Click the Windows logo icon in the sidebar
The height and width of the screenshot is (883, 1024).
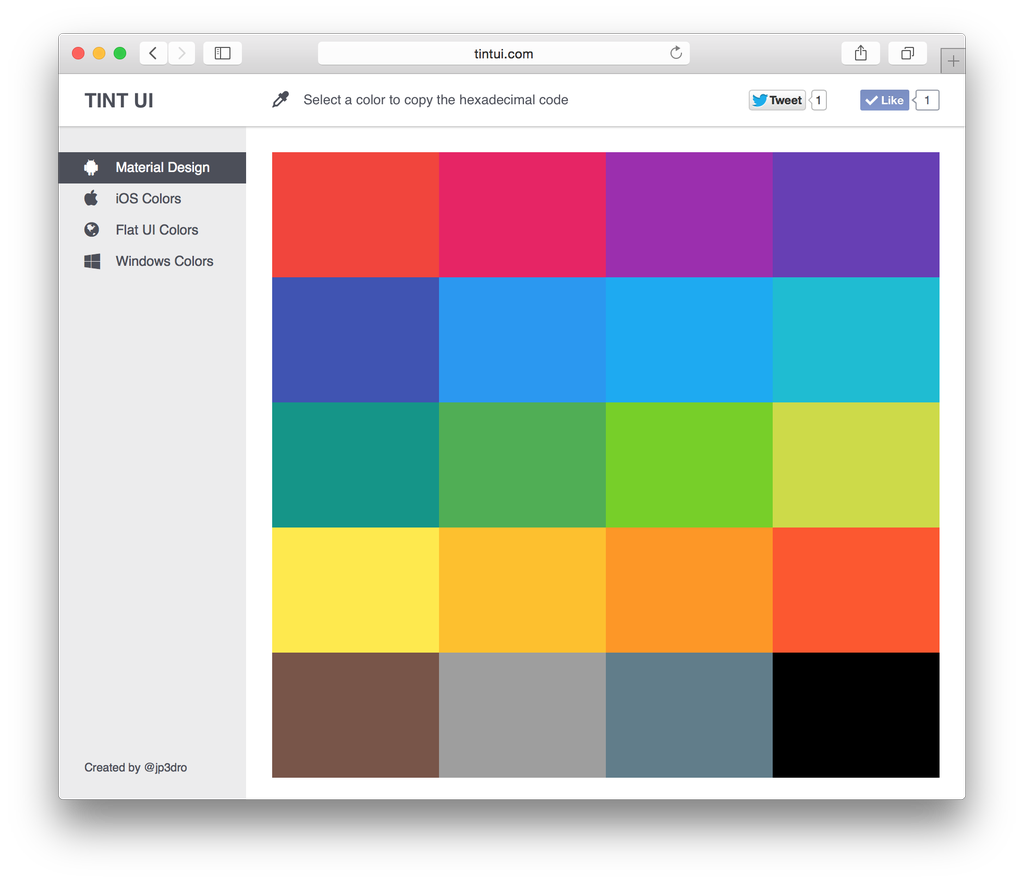coord(90,260)
